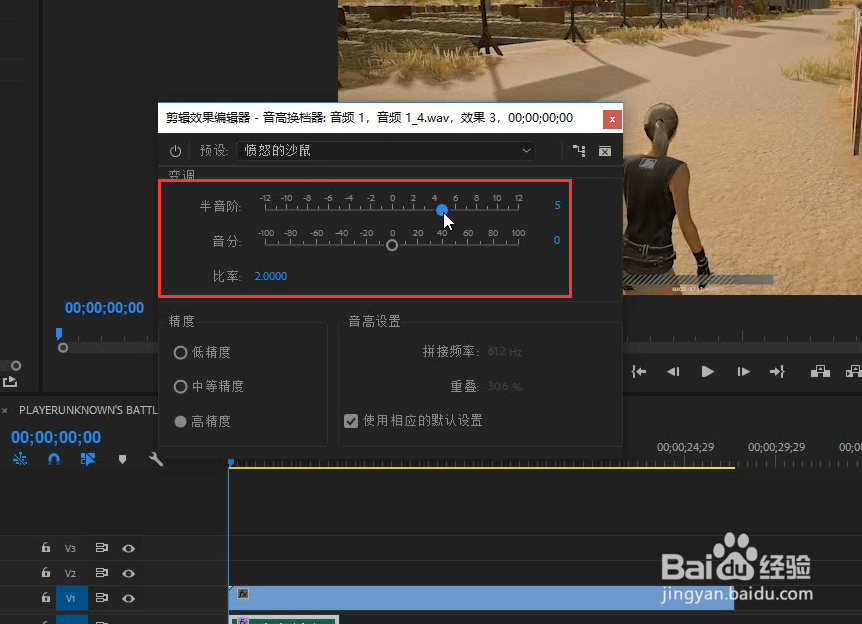Toggle lock on track V1
The width and height of the screenshot is (862, 624).
[x=46, y=597]
